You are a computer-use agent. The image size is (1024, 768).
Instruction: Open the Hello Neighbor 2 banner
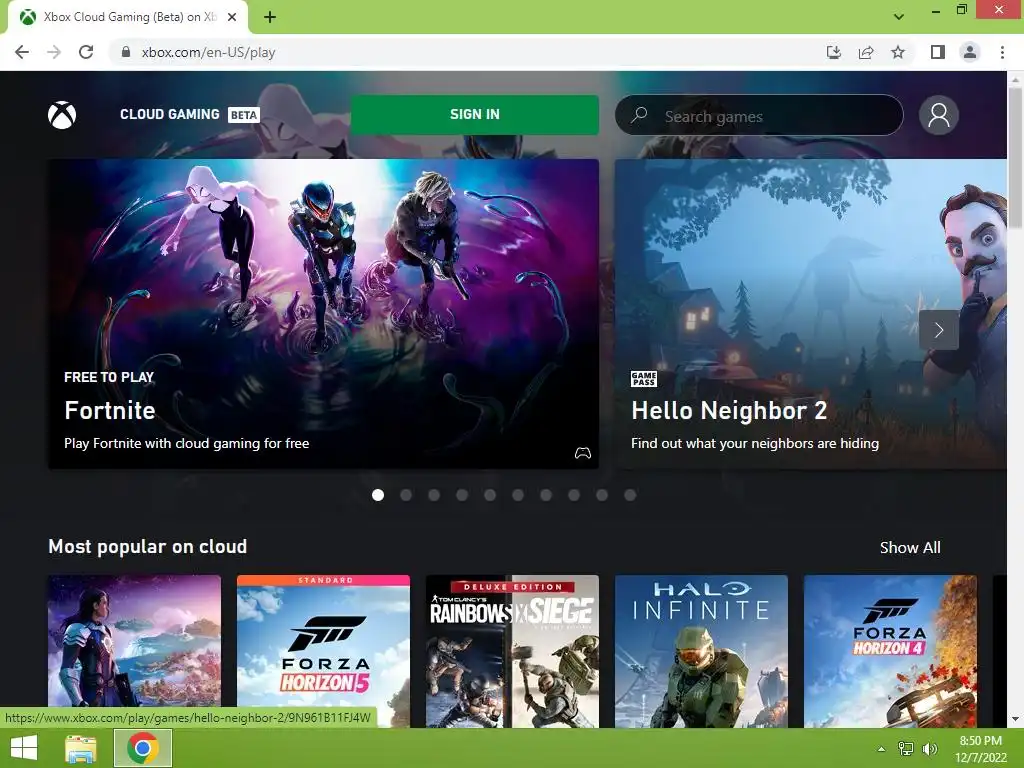(x=810, y=313)
